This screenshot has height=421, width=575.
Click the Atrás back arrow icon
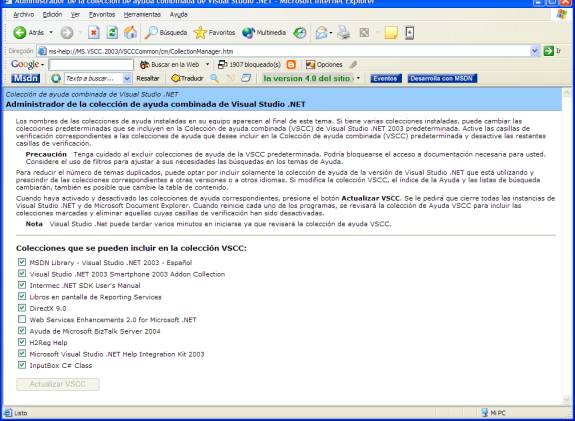tap(19, 33)
